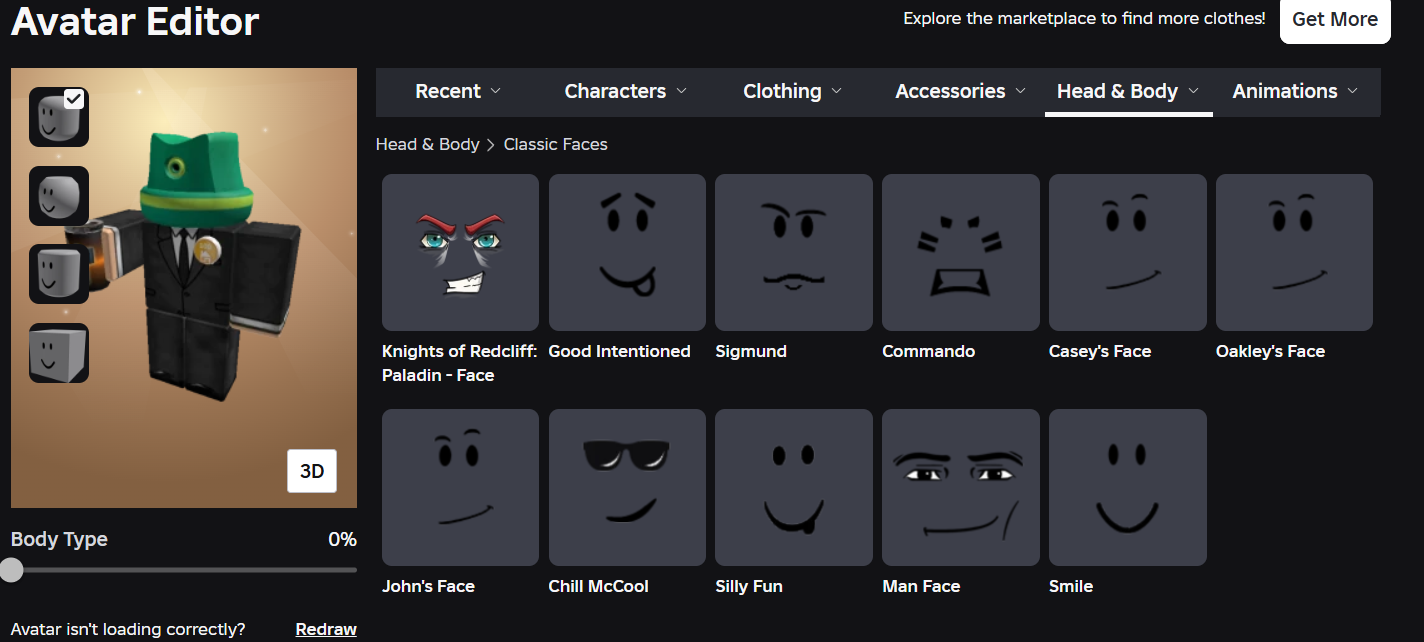The image size is (1424, 642).
Task: Click the 'Sigmund' item name
Action: 751,351
